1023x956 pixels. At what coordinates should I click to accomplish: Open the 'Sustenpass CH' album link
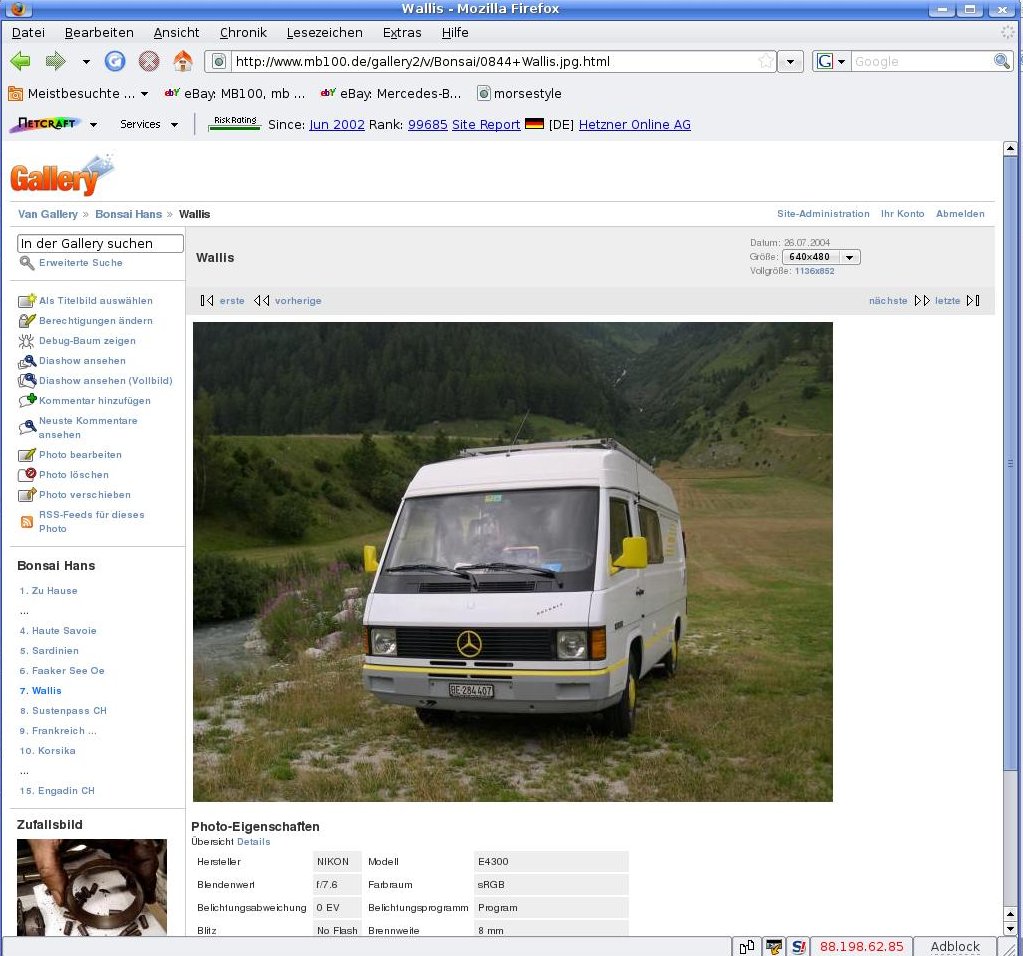[x=68, y=711]
